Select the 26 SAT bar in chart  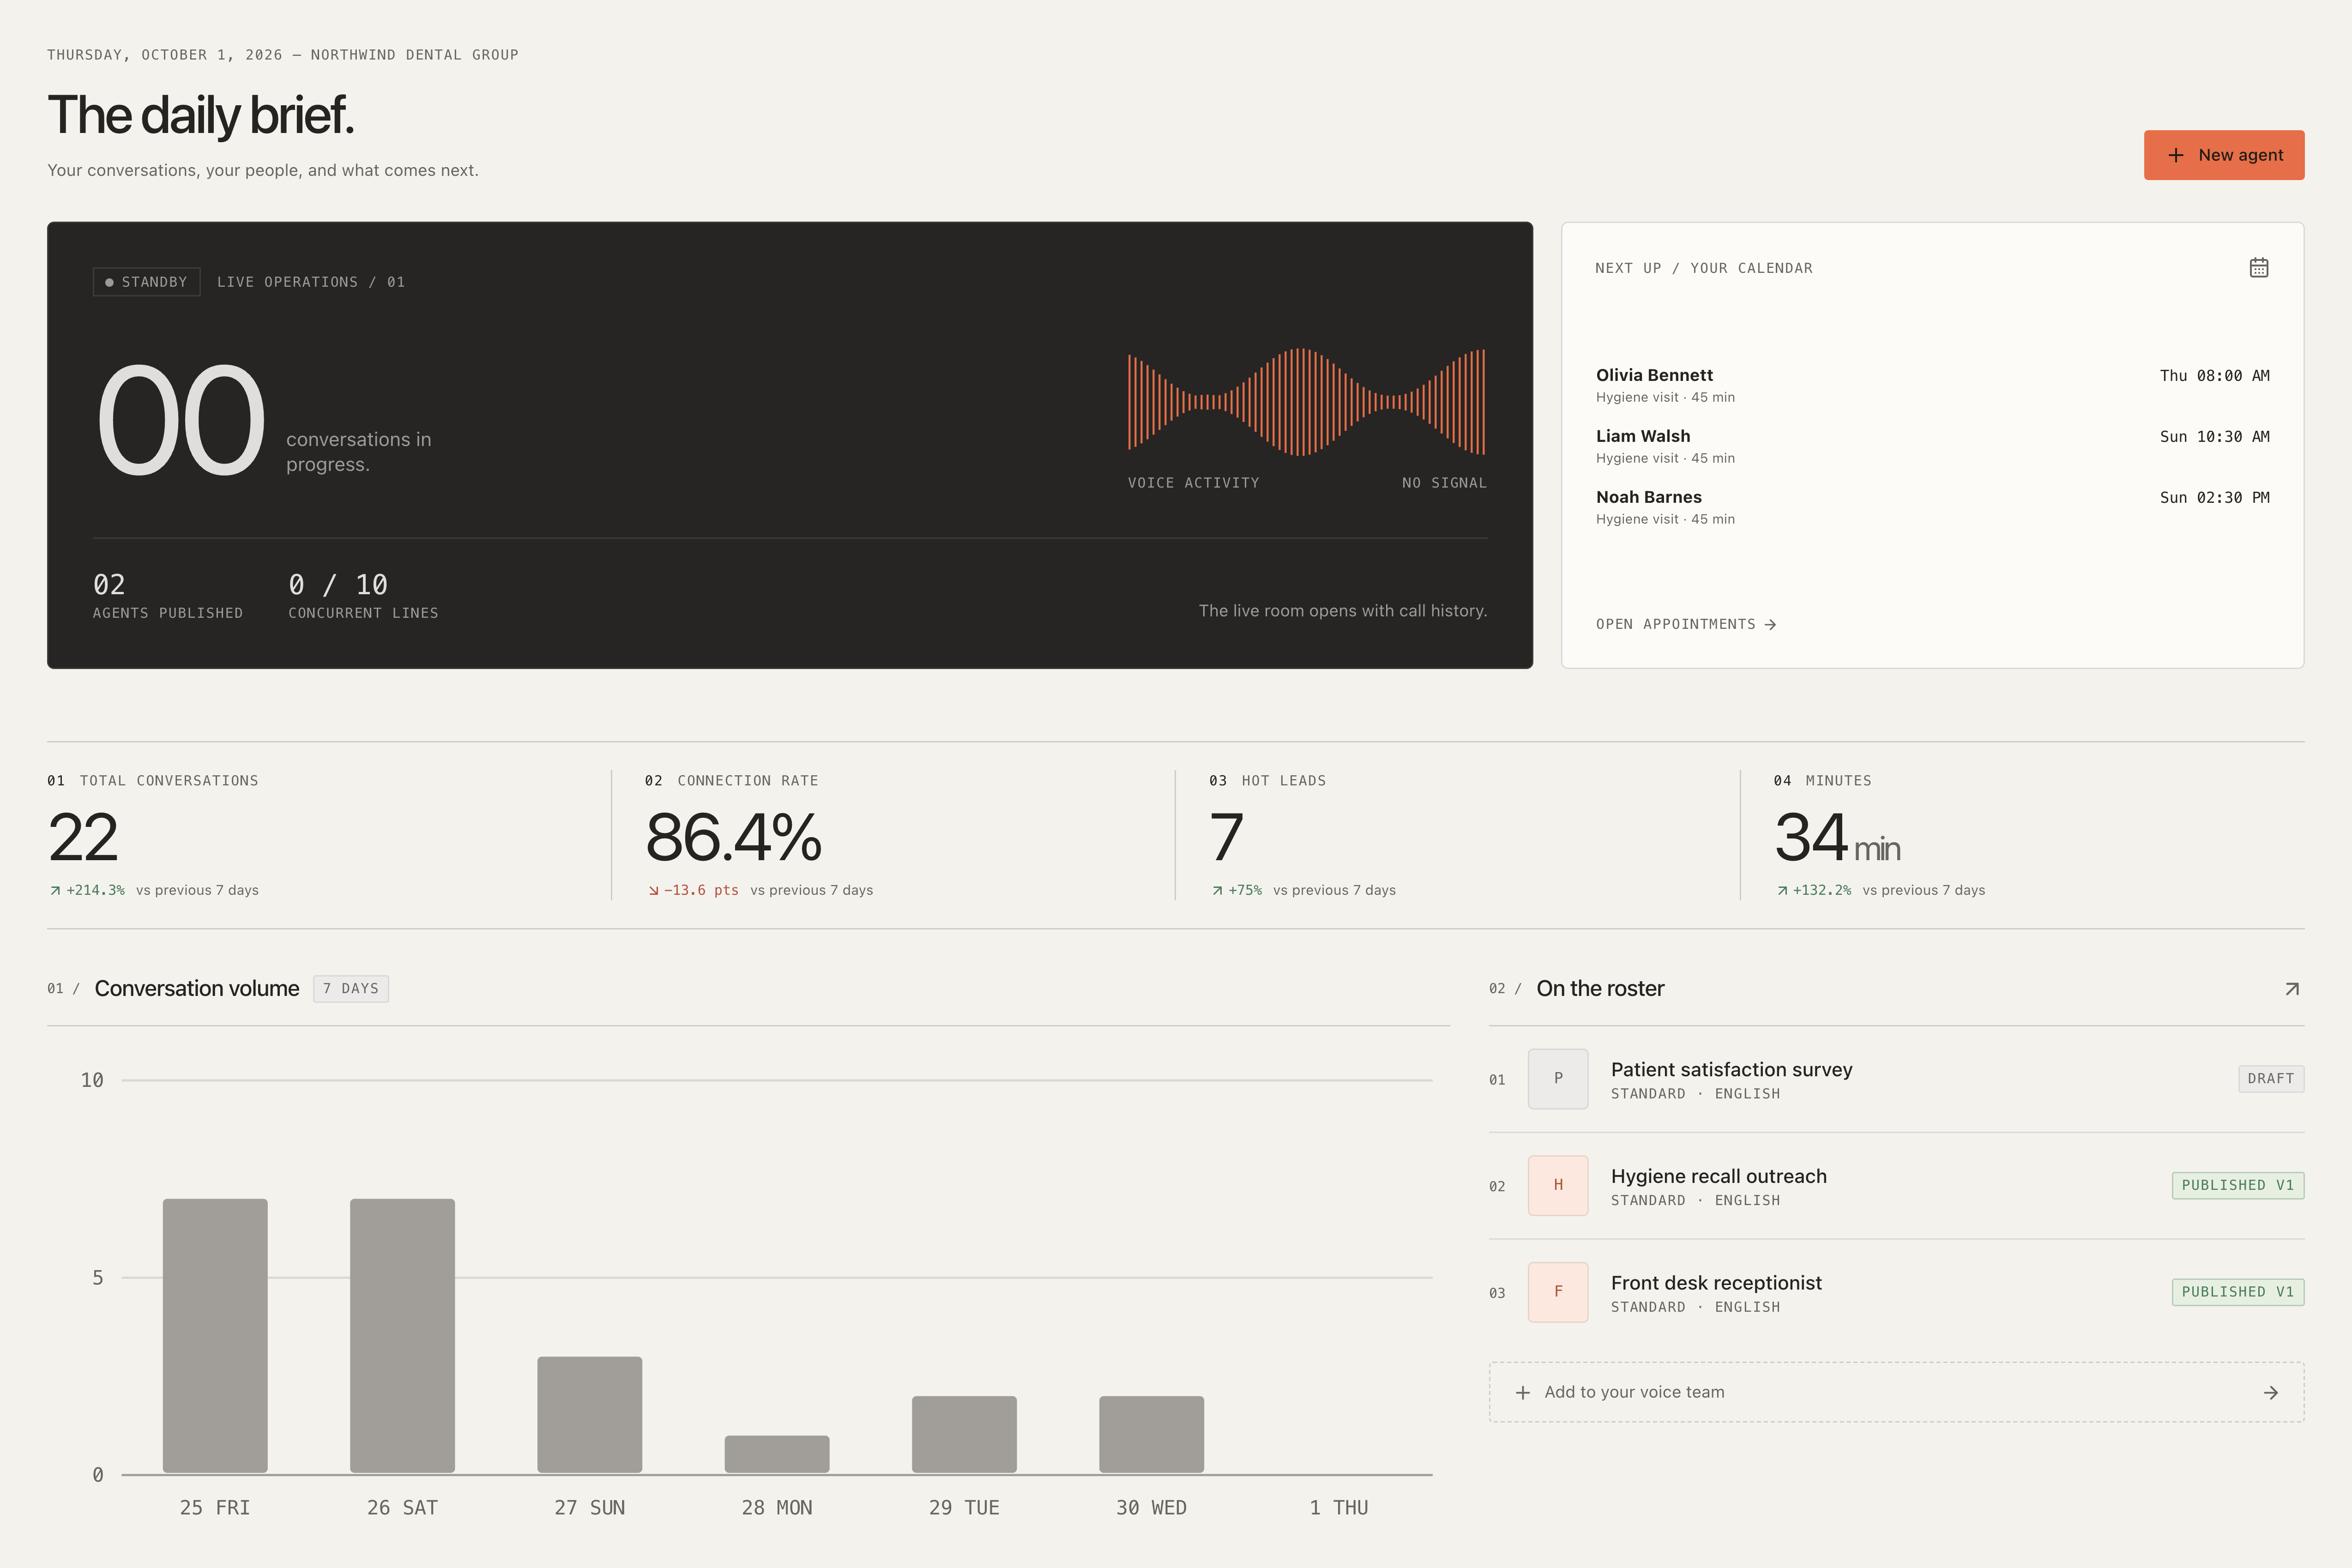(x=402, y=1336)
